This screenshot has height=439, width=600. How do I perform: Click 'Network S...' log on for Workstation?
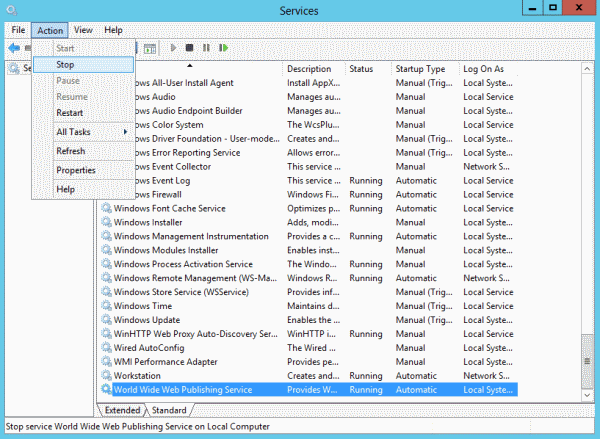click(x=486, y=375)
